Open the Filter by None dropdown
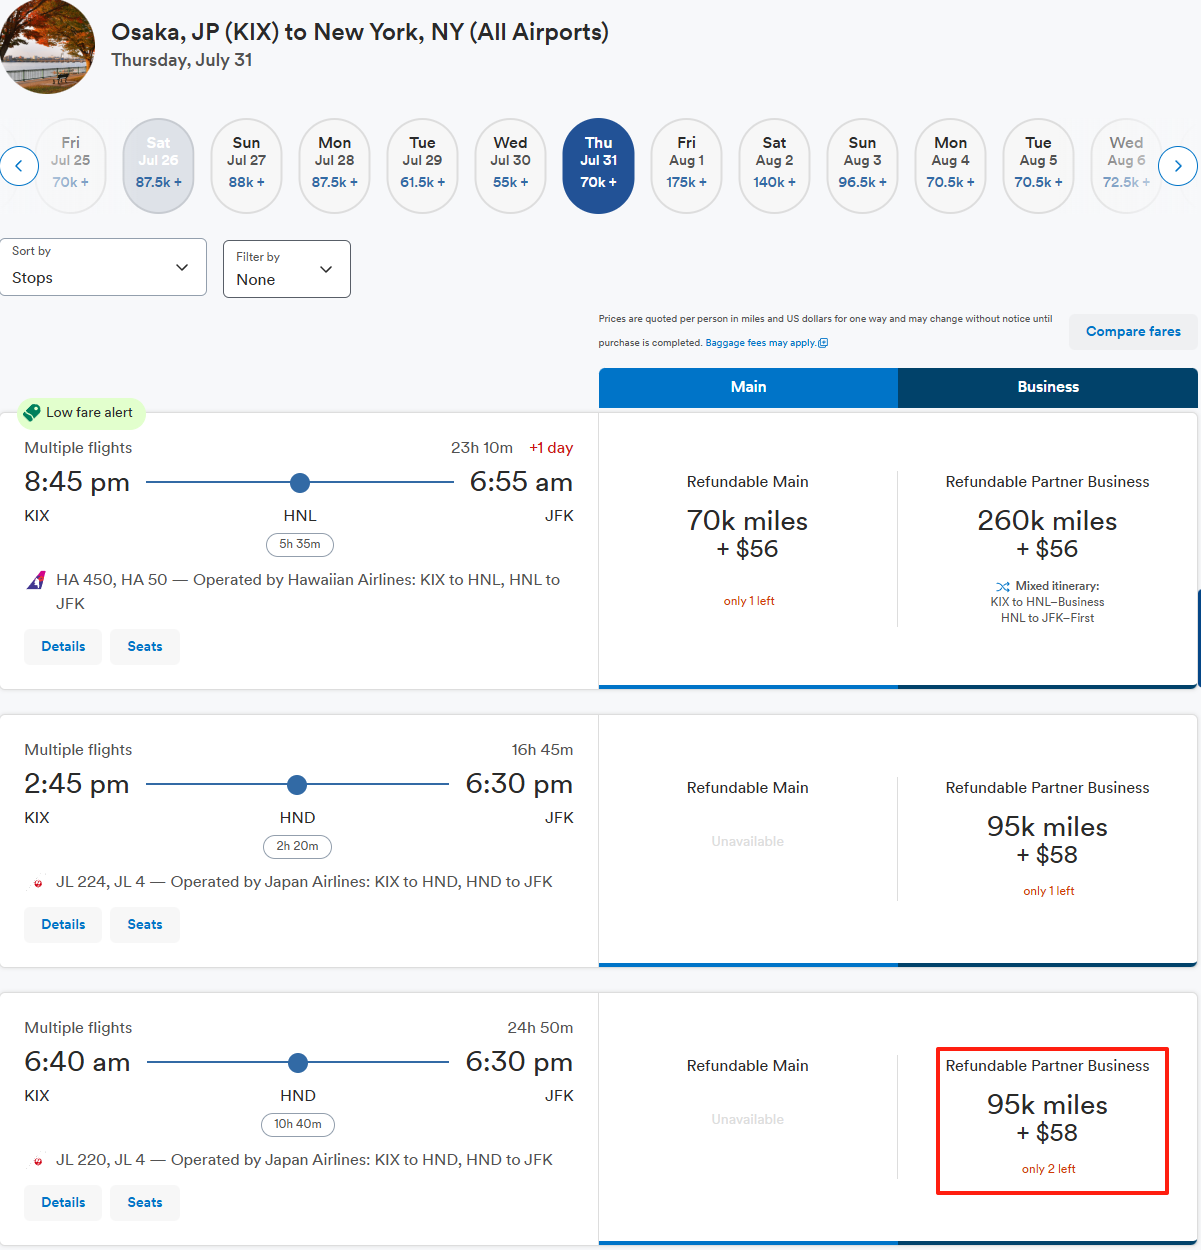The image size is (1201, 1250). 287,269
